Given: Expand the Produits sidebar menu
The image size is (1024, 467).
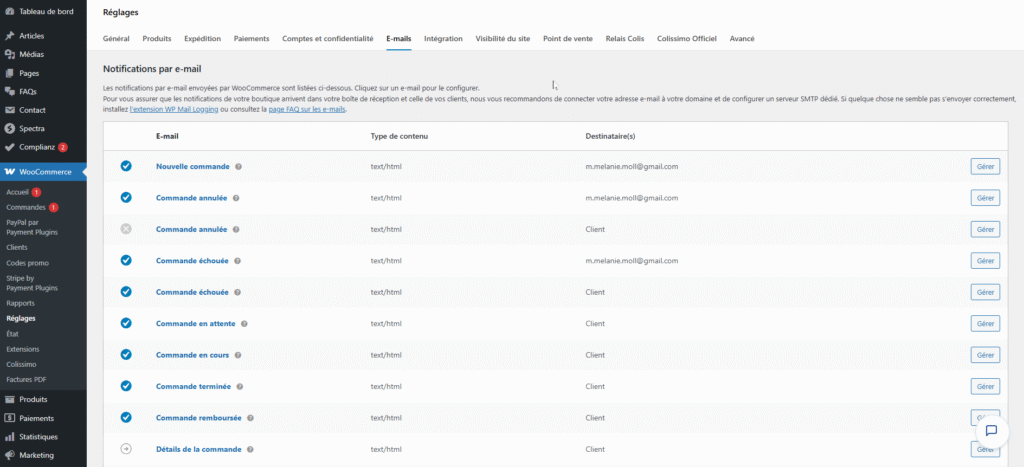Looking at the screenshot, I should coord(33,399).
